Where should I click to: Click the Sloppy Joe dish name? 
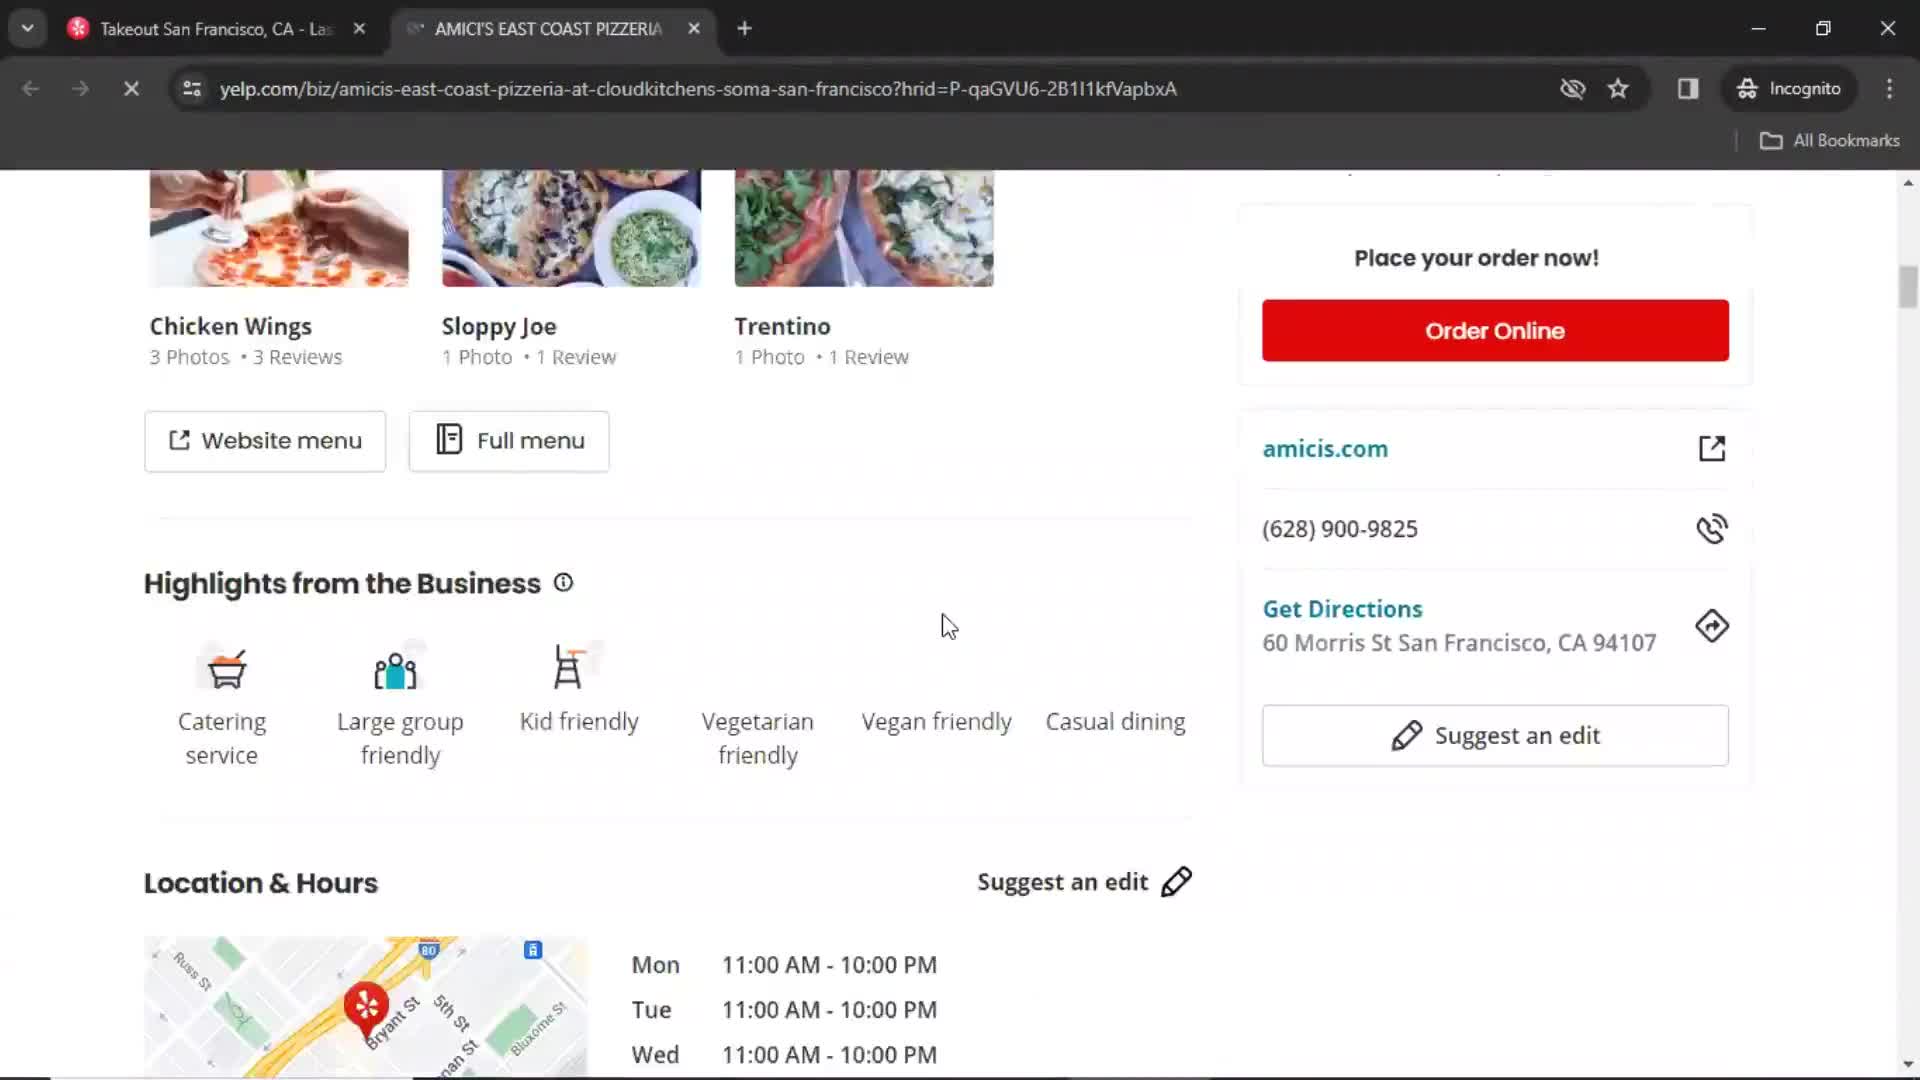(x=499, y=326)
